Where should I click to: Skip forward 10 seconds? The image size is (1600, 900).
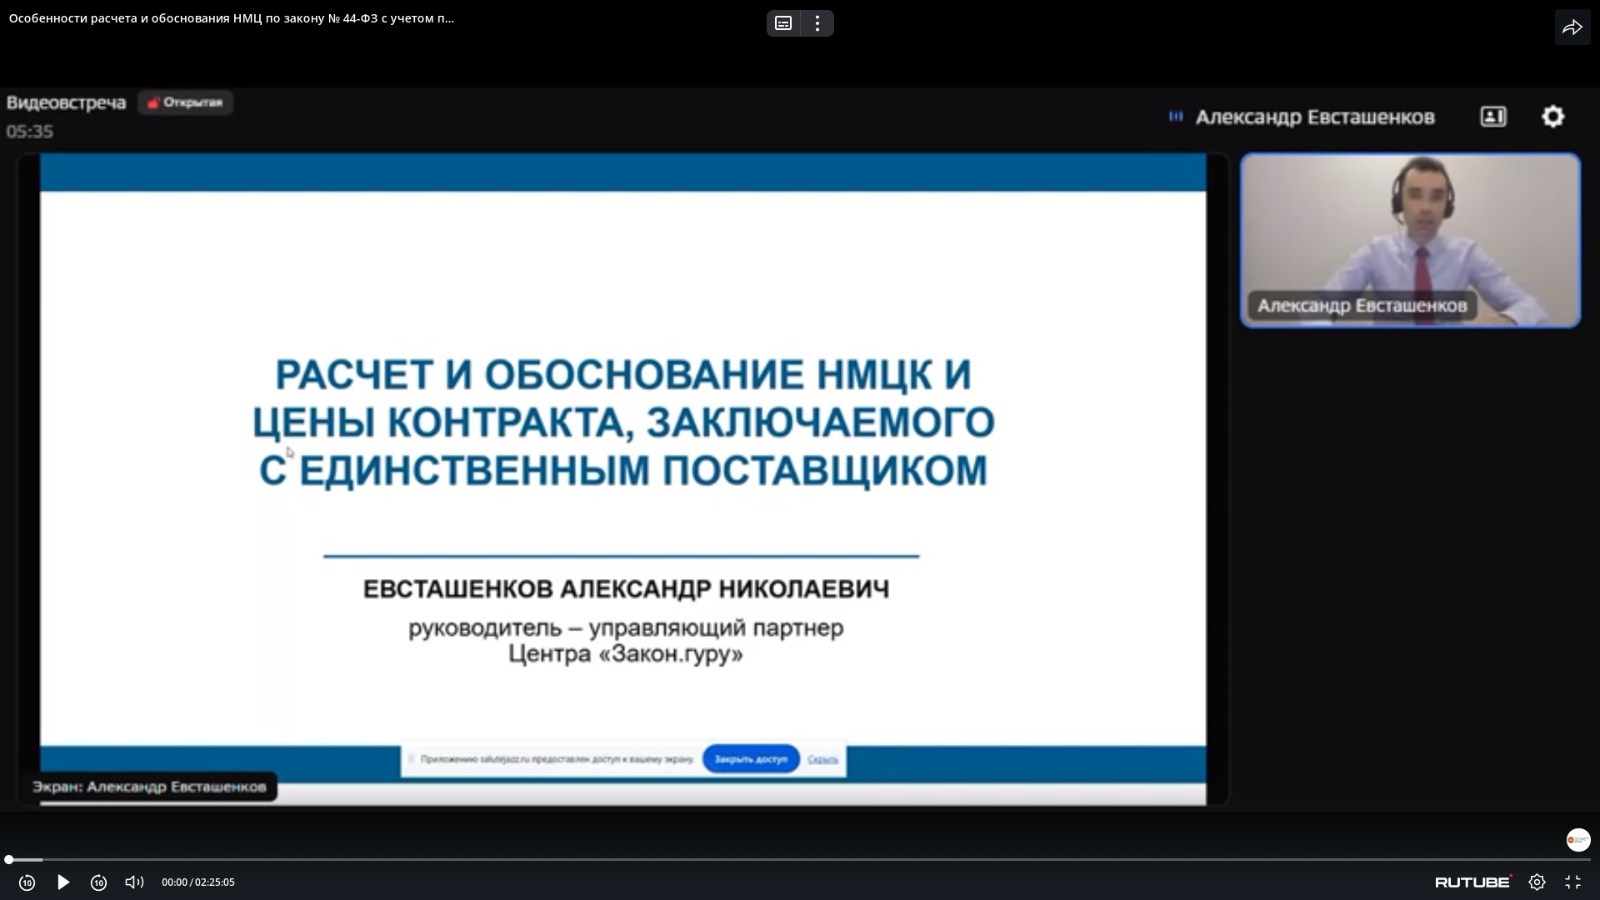point(98,882)
